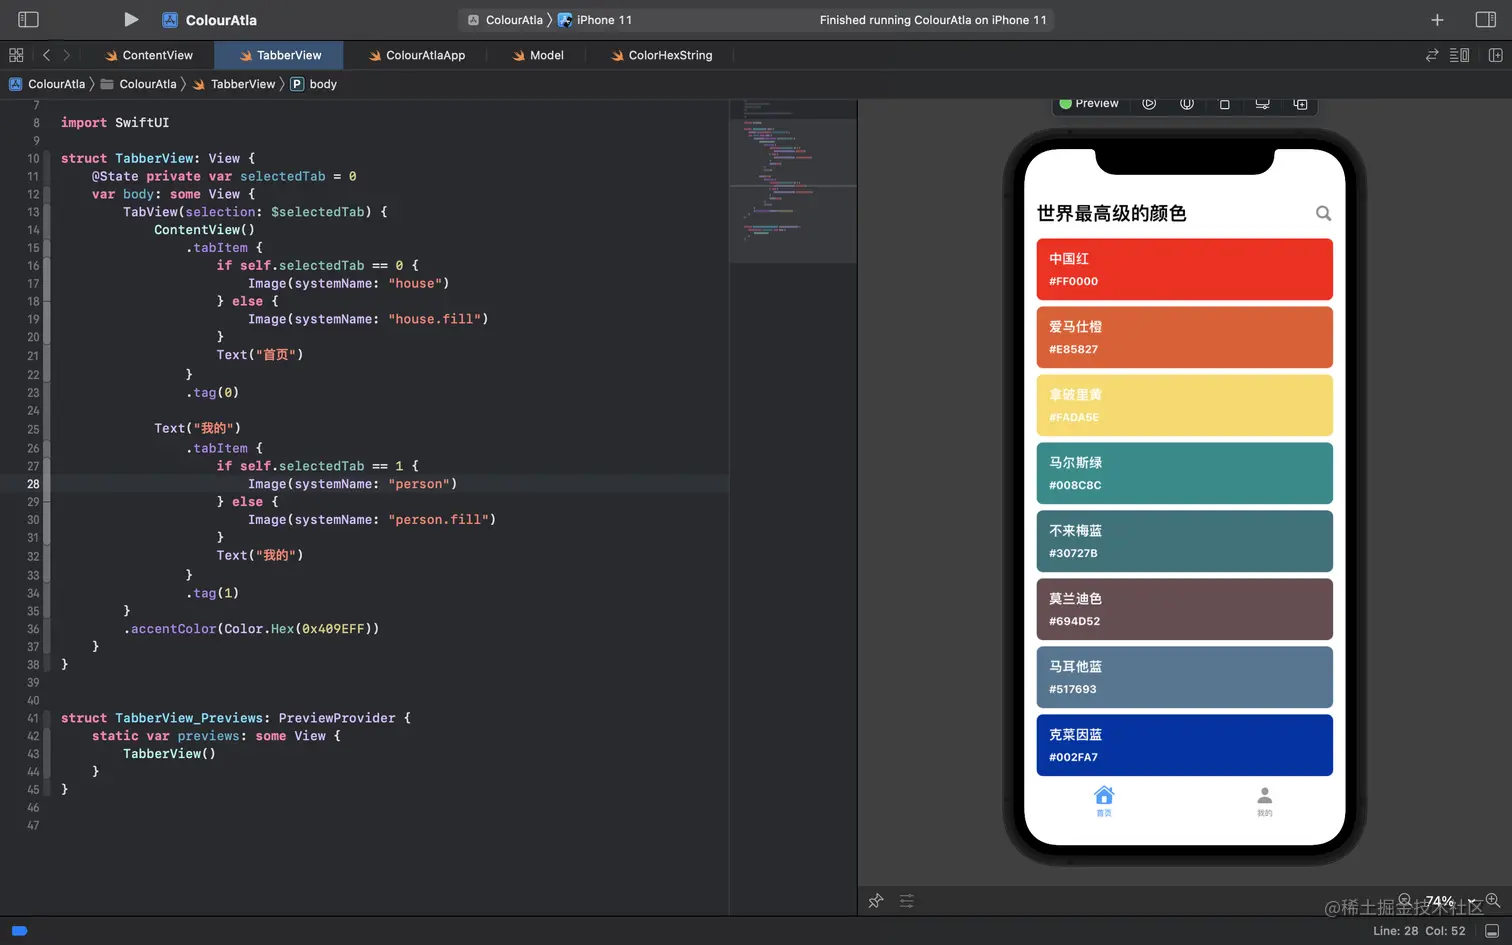Start the live preview play button

pyautogui.click(x=1149, y=103)
